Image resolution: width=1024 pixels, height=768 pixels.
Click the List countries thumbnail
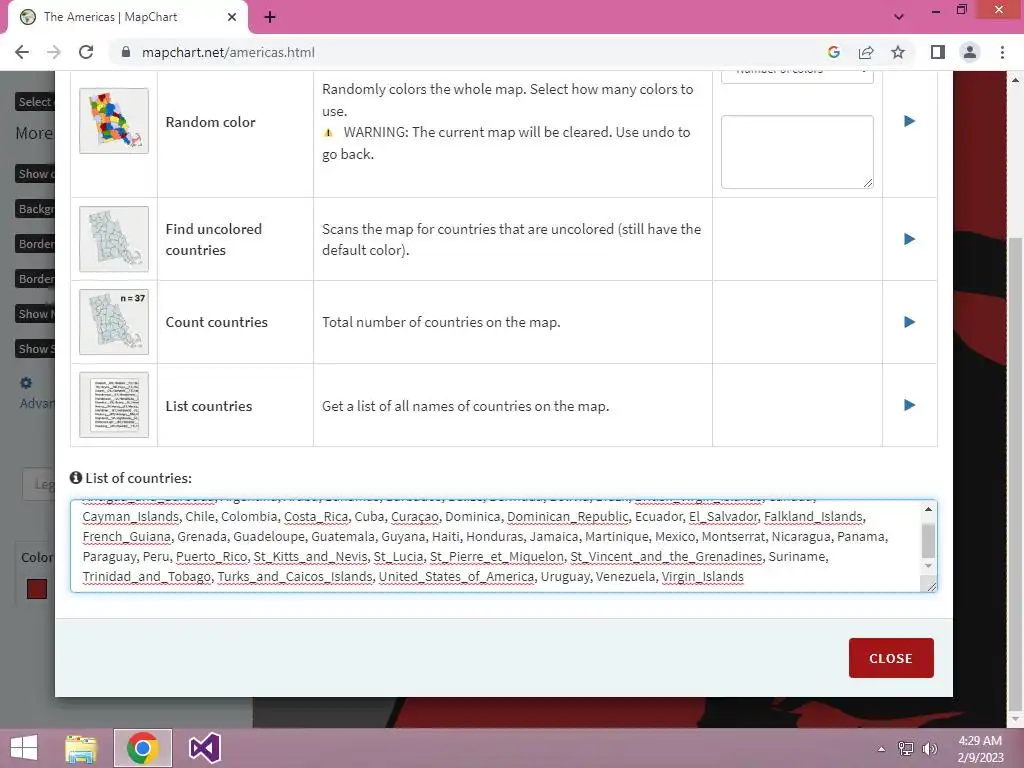[114, 405]
